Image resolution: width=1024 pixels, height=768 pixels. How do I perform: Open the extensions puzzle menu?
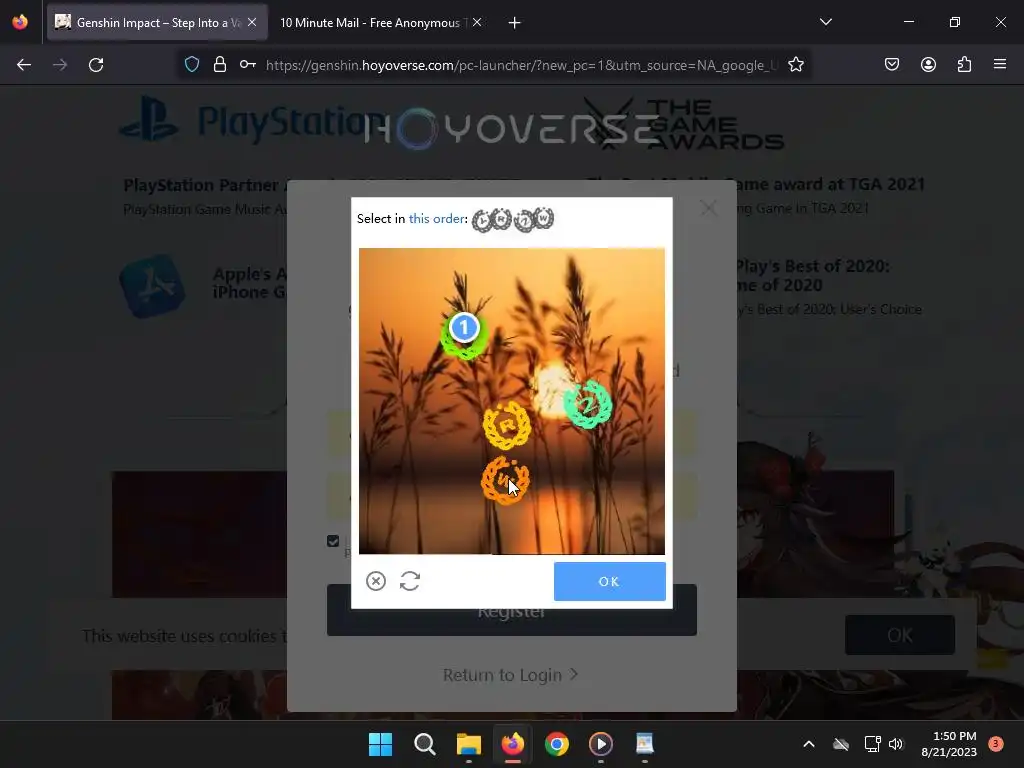tap(964, 64)
